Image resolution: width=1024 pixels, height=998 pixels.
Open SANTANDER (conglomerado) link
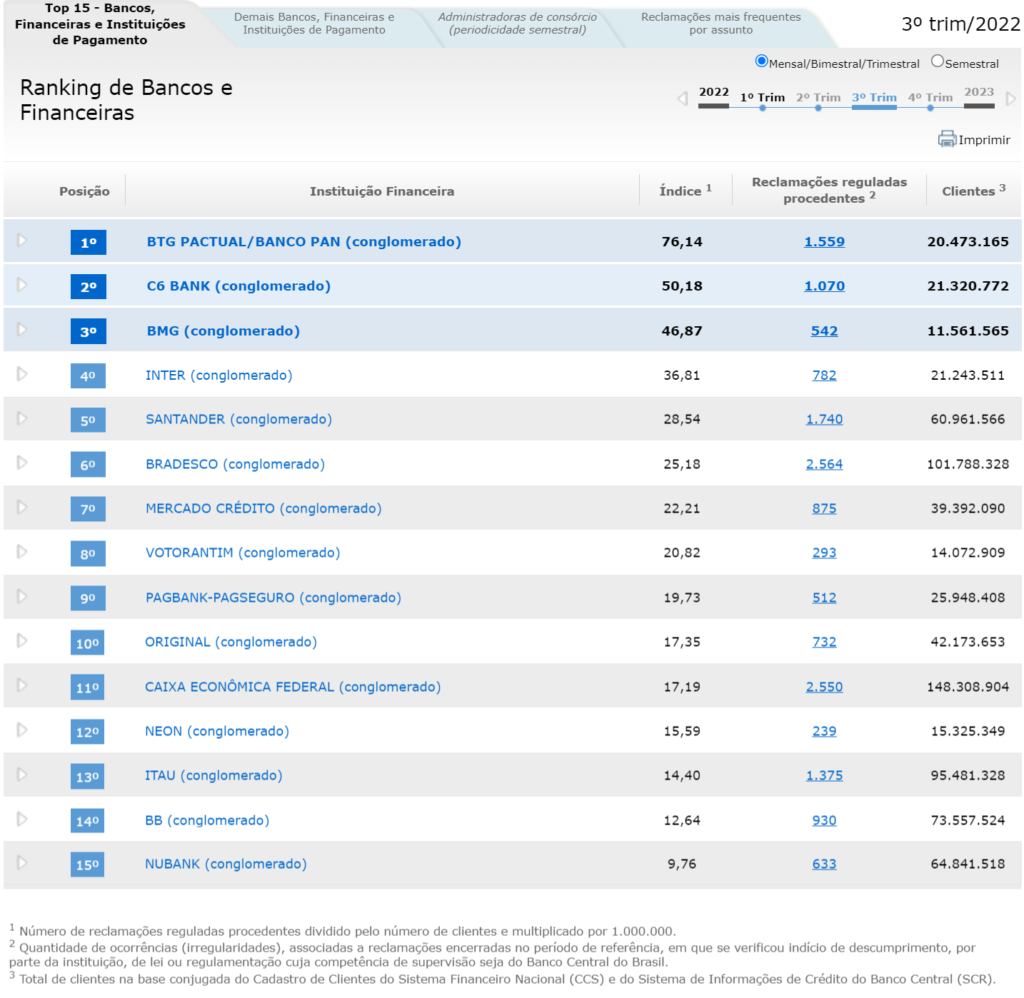pyautogui.click(x=238, y=419)
